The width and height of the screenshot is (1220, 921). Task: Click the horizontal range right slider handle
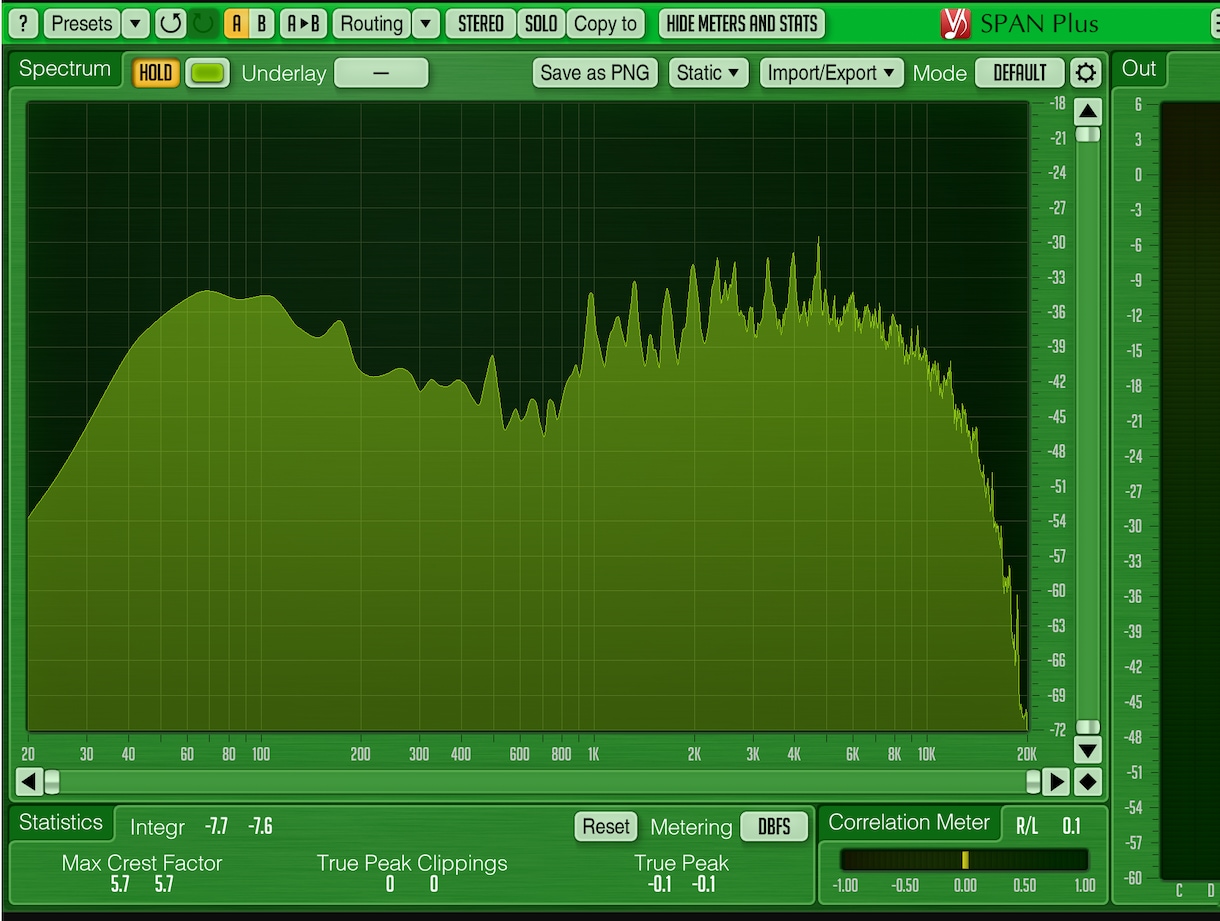click(1033, 781)
